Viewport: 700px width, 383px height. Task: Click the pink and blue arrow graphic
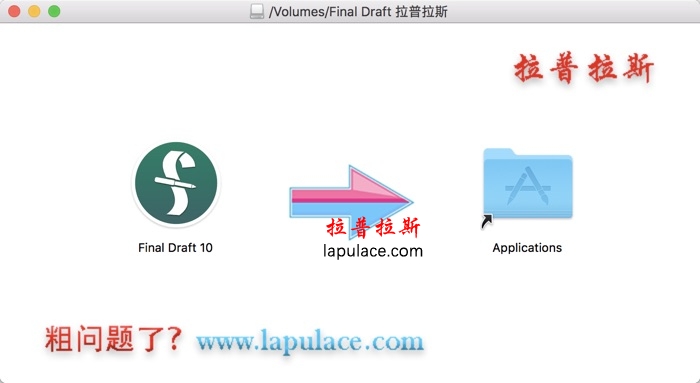[351, 201]
